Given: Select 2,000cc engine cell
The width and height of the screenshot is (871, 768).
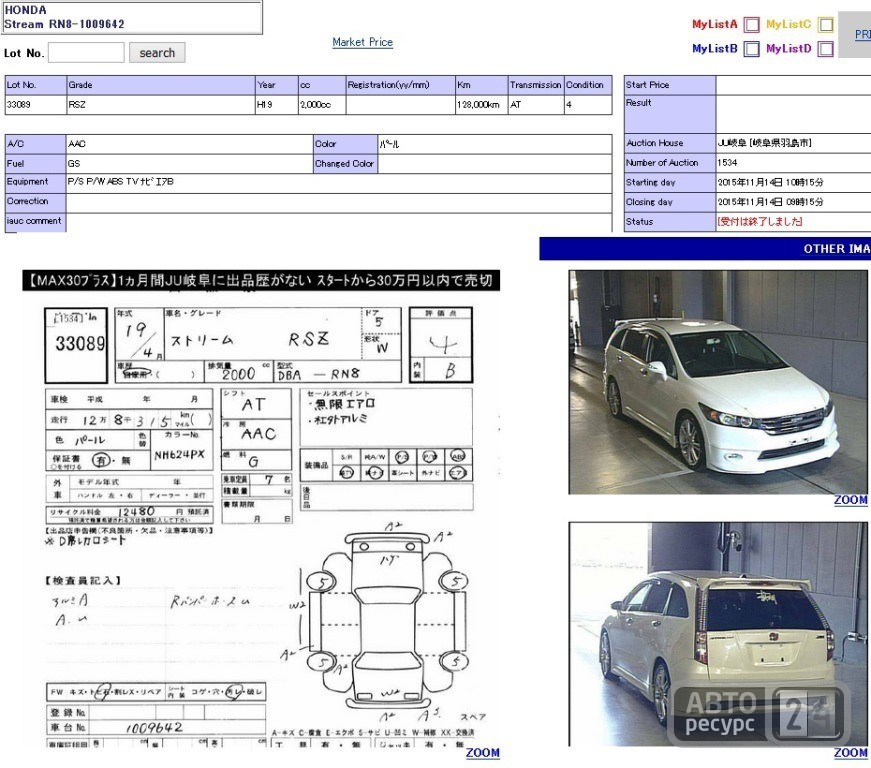Looking at the screenshot, I should click(x=322, y=104).
